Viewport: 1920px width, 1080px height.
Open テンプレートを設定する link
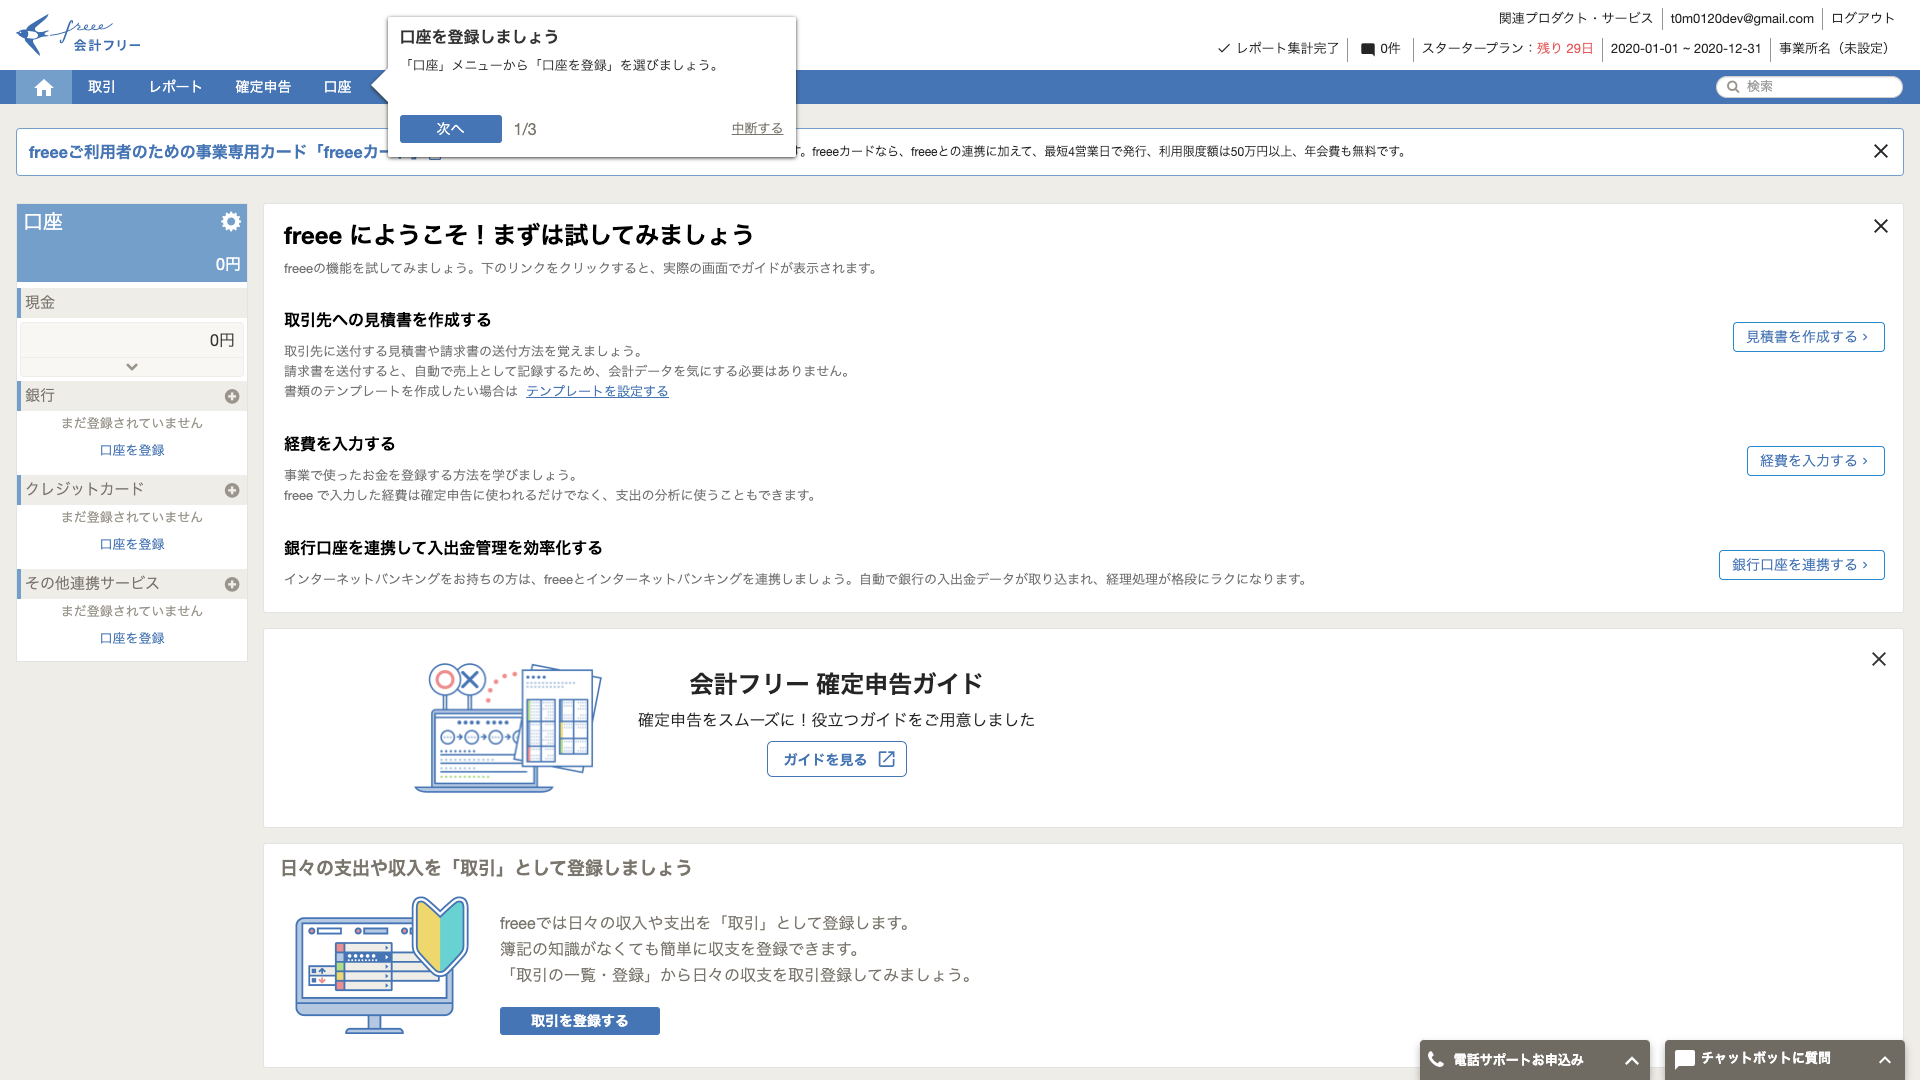(597, 391)
